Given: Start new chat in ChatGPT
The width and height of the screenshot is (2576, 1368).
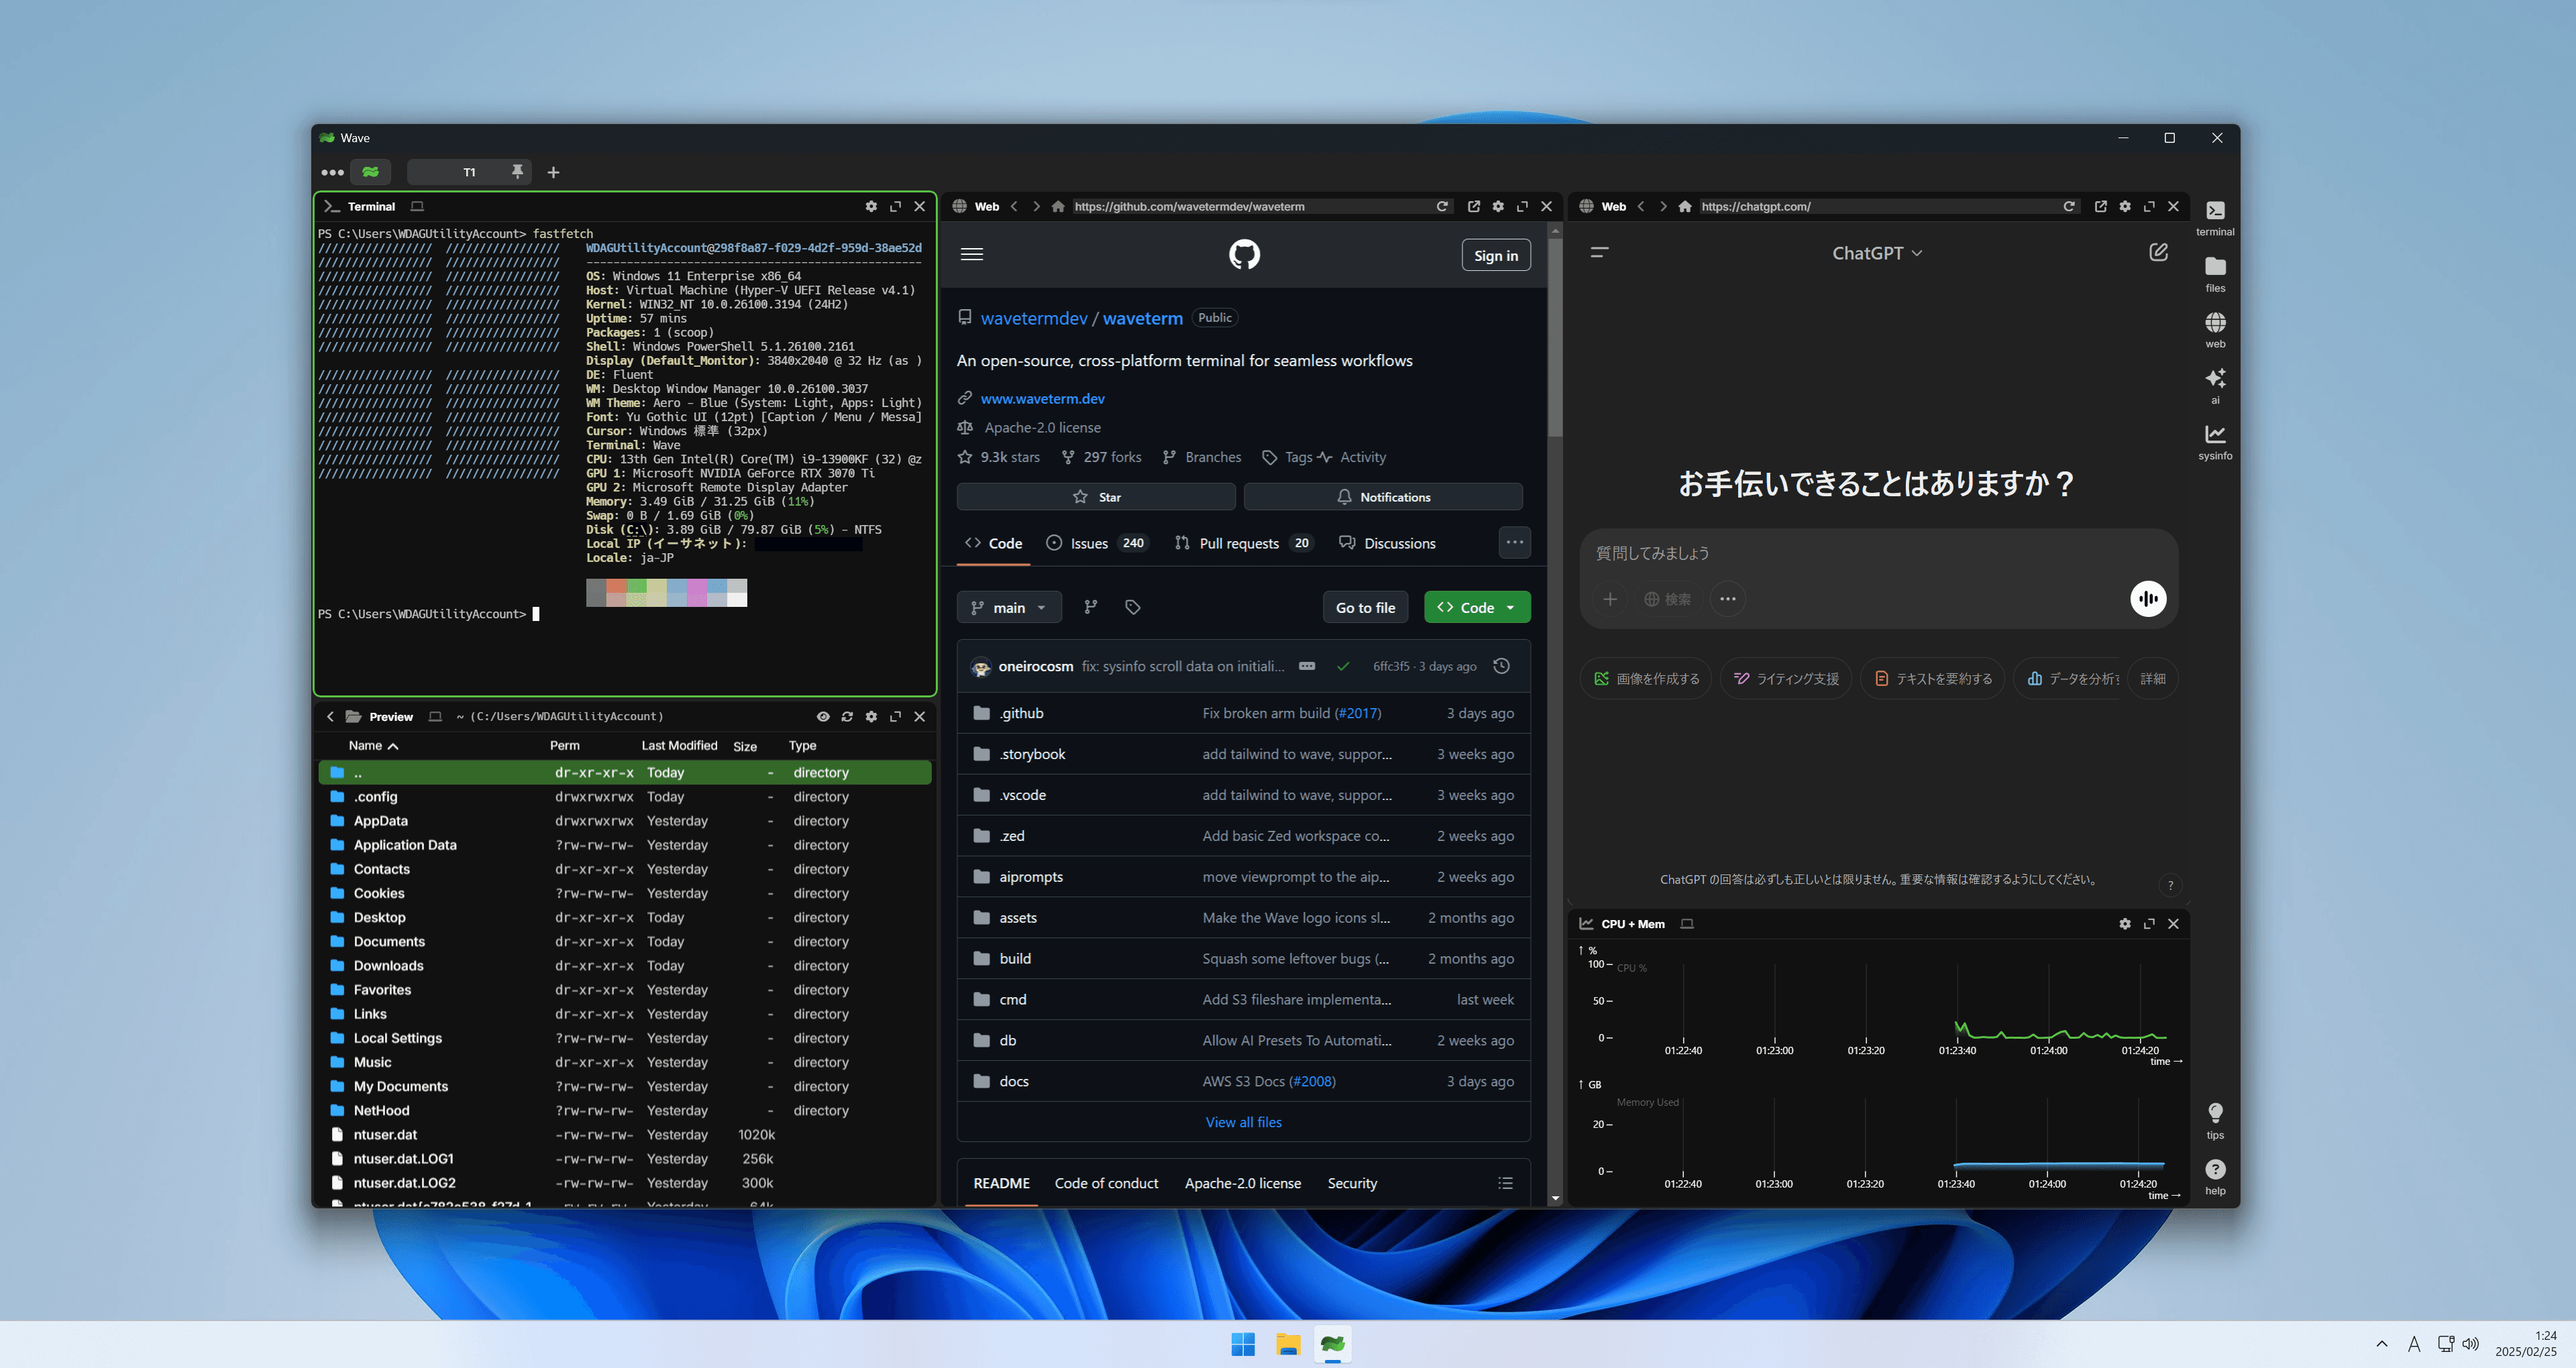Looking at the screenshot, I should click(2158, 252).
